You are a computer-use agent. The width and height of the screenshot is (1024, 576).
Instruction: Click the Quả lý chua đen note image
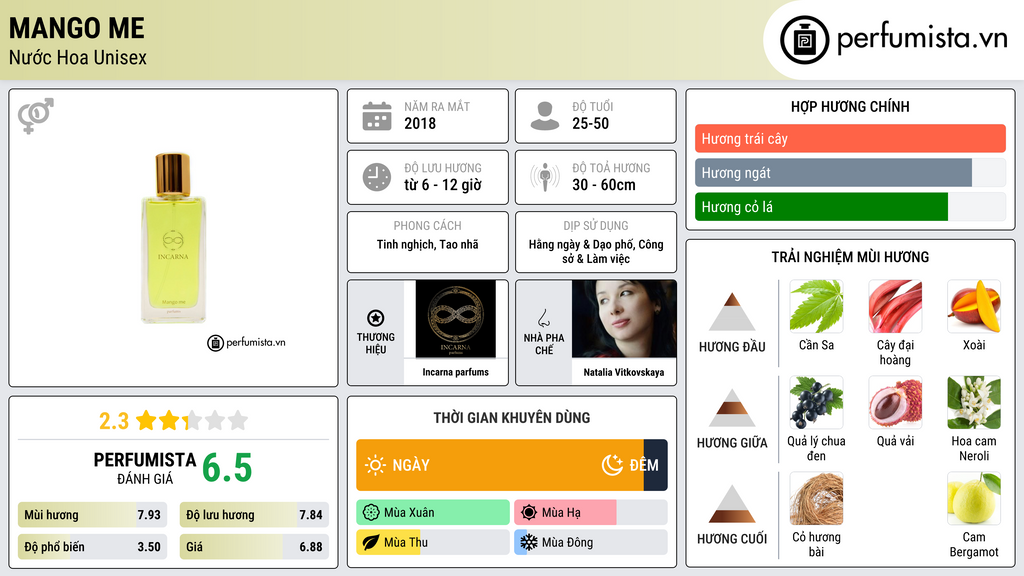point(816,402)
